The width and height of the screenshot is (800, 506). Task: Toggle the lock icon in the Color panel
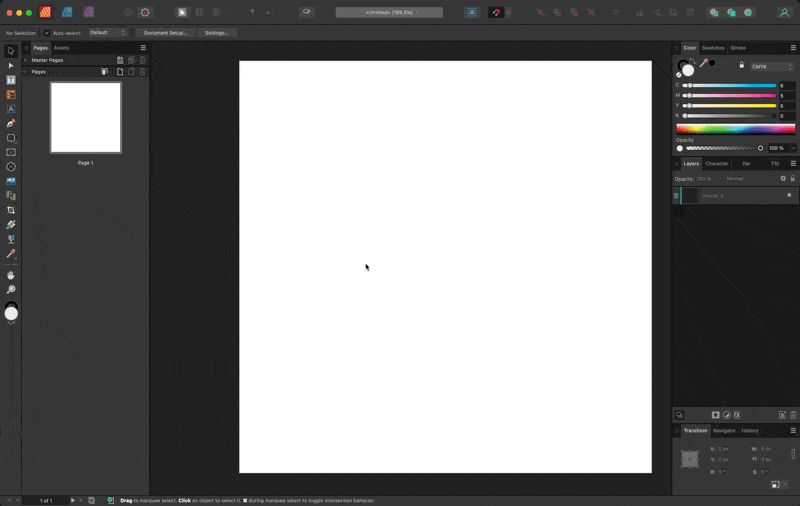tap(741, 65)
